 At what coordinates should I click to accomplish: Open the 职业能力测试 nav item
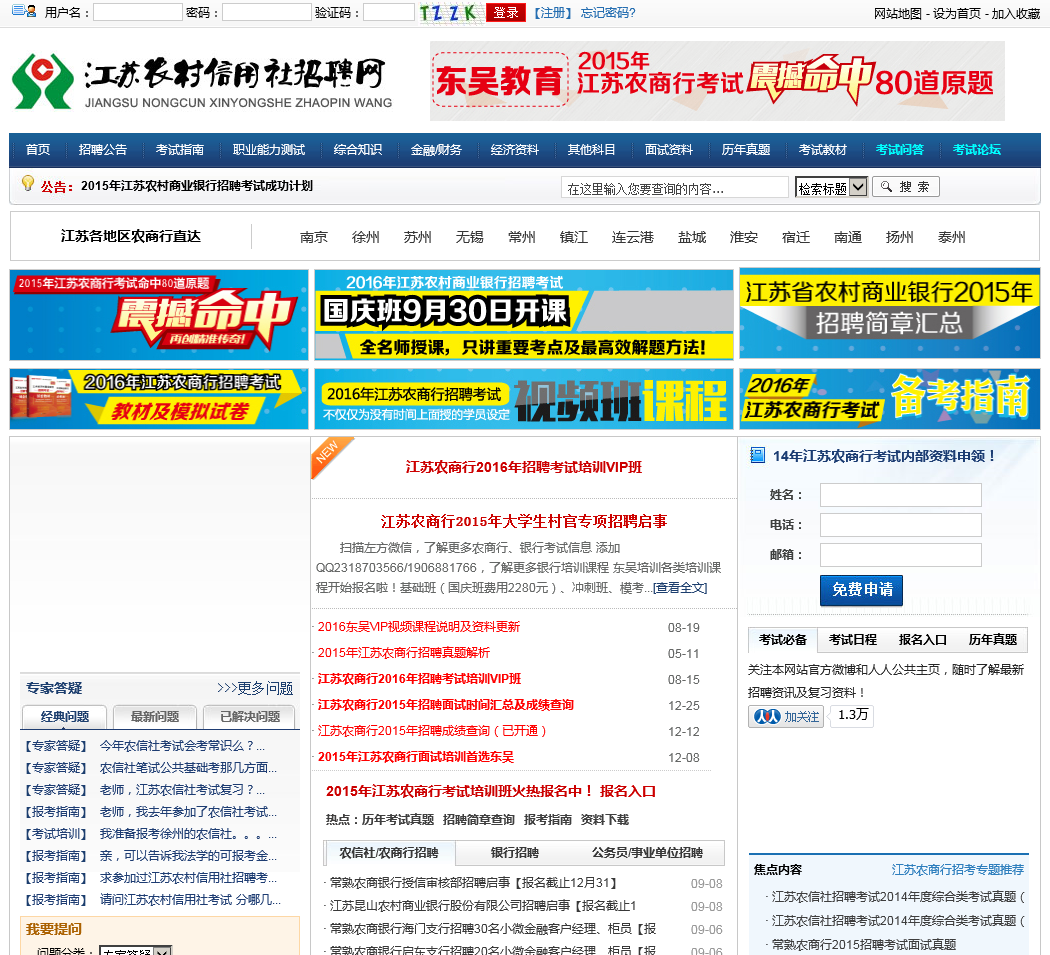[269, 149]
